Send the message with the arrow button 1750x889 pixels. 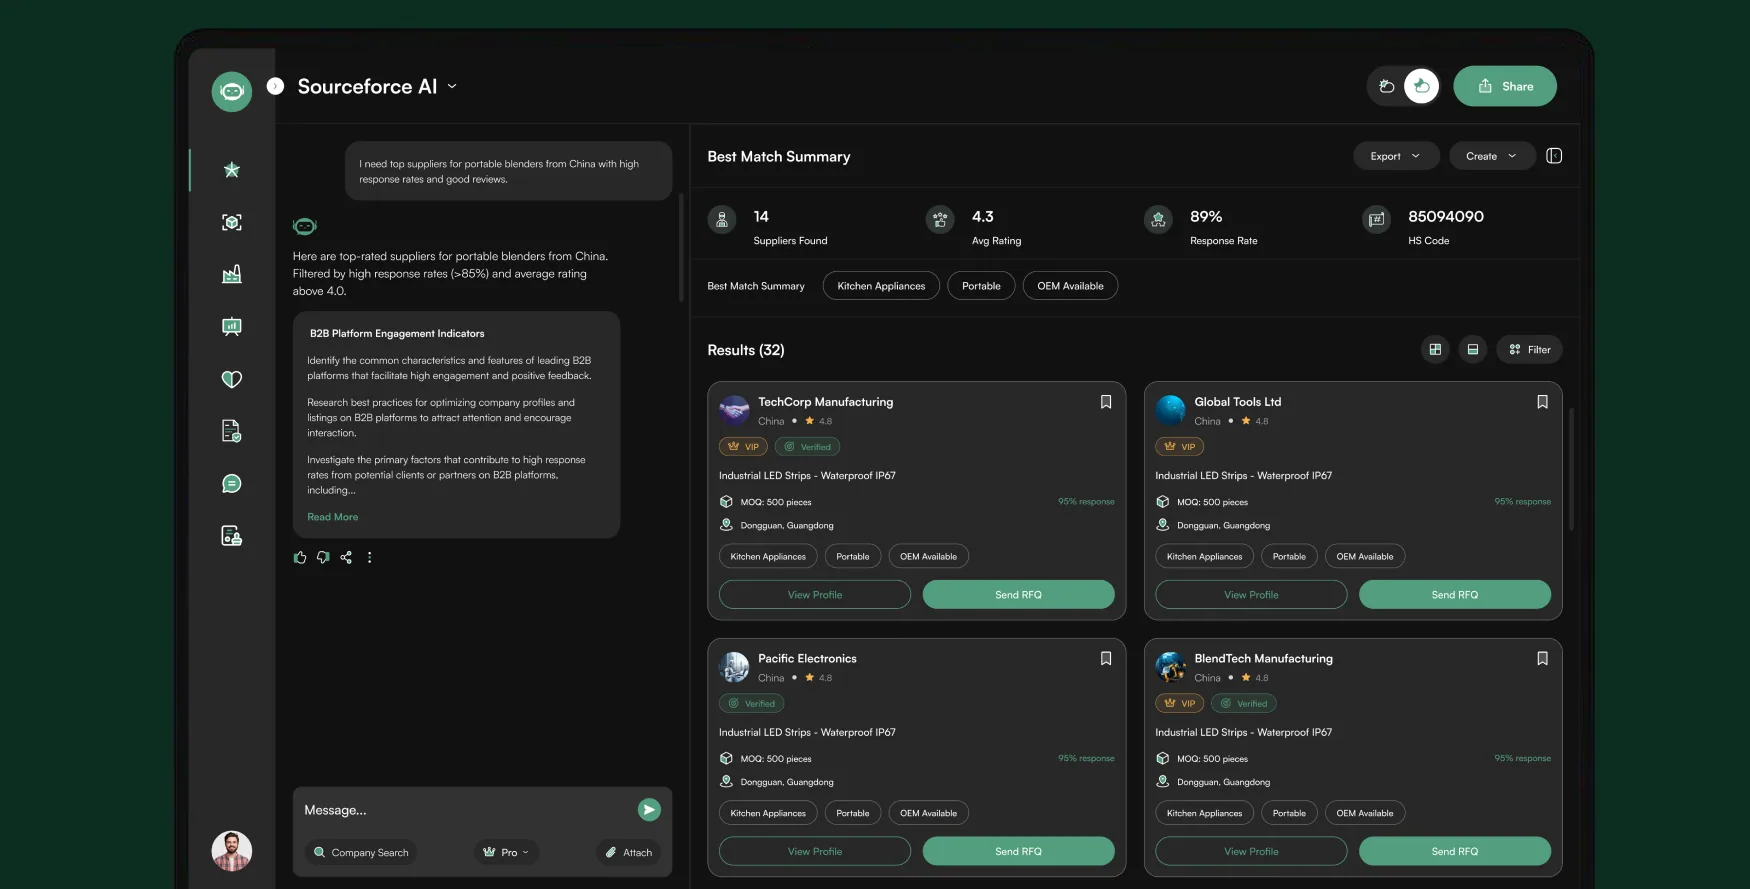649,810
